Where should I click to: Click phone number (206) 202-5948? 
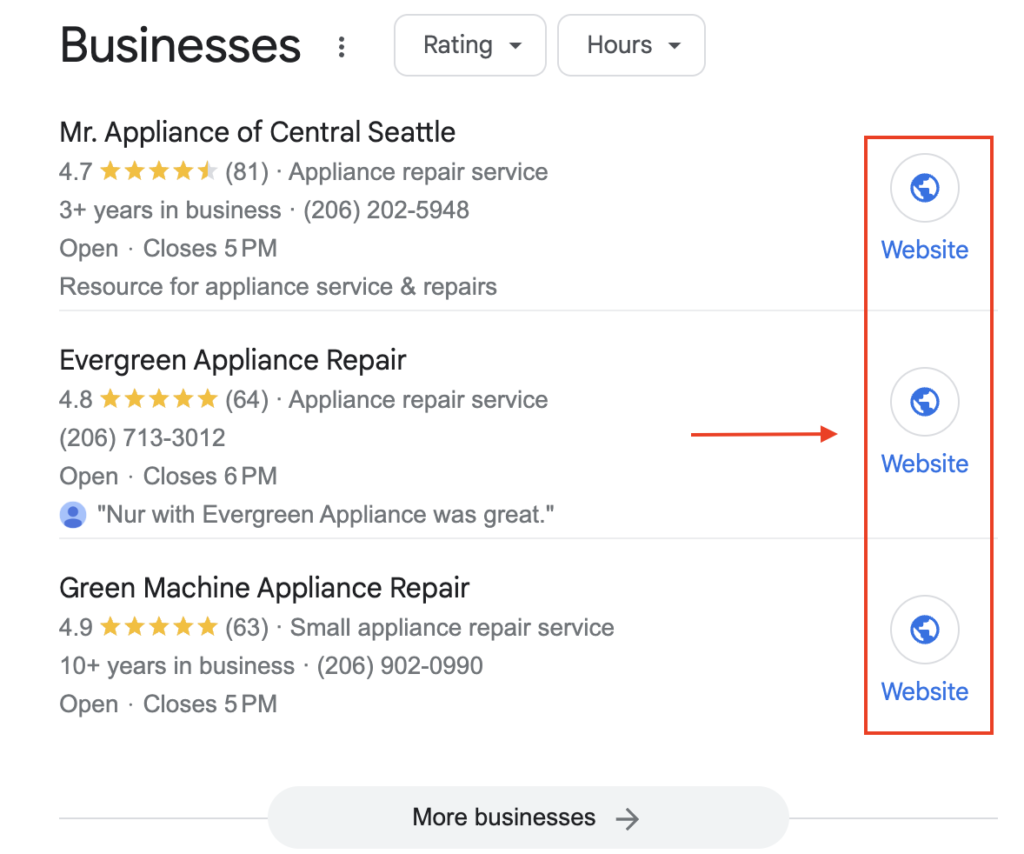[x=386, y=210]
